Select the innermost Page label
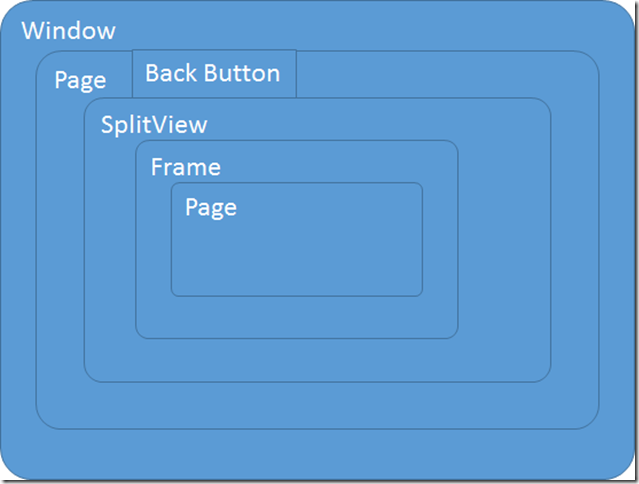Screen dimensions: 639x484 [x=211, y=208]
